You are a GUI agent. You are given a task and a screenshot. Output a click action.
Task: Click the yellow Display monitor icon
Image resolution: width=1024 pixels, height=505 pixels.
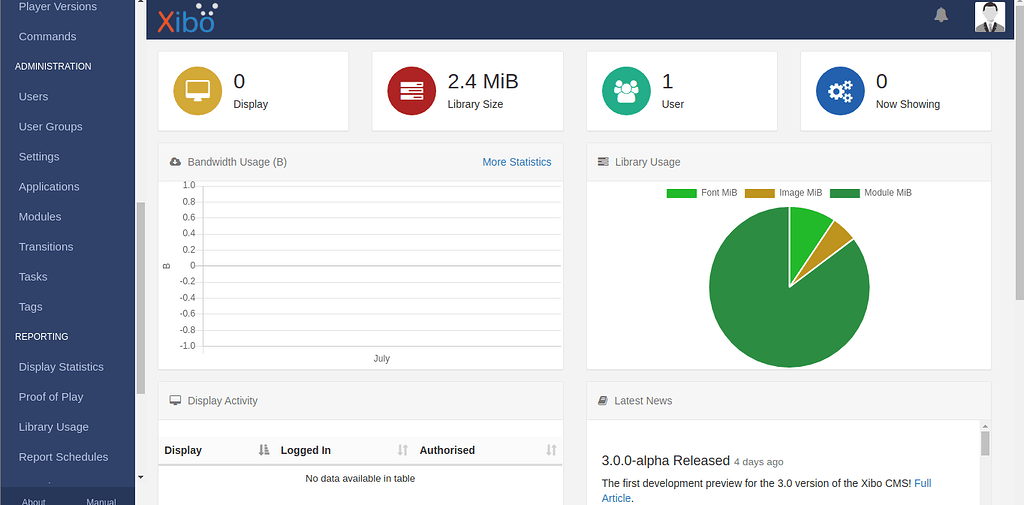point(198,91)
